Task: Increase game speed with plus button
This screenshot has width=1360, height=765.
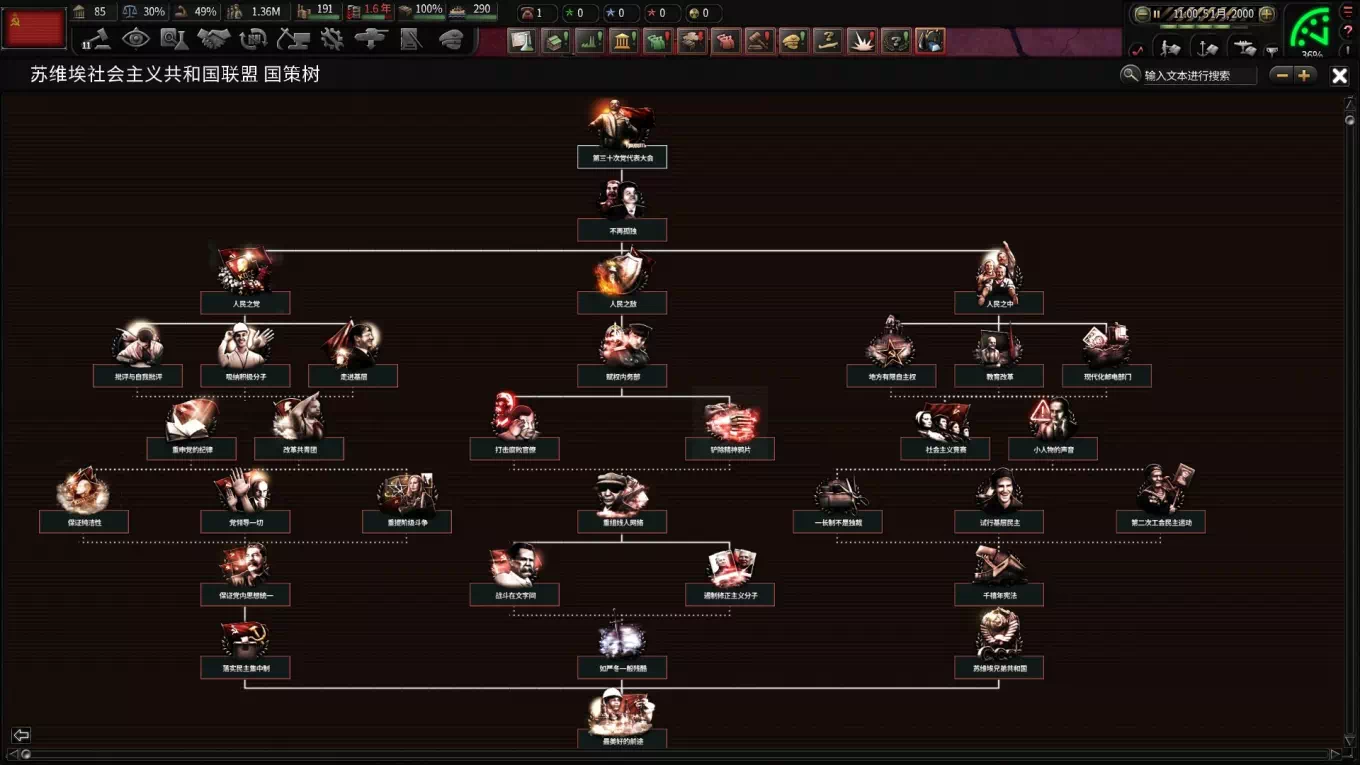Action: 1266,14
